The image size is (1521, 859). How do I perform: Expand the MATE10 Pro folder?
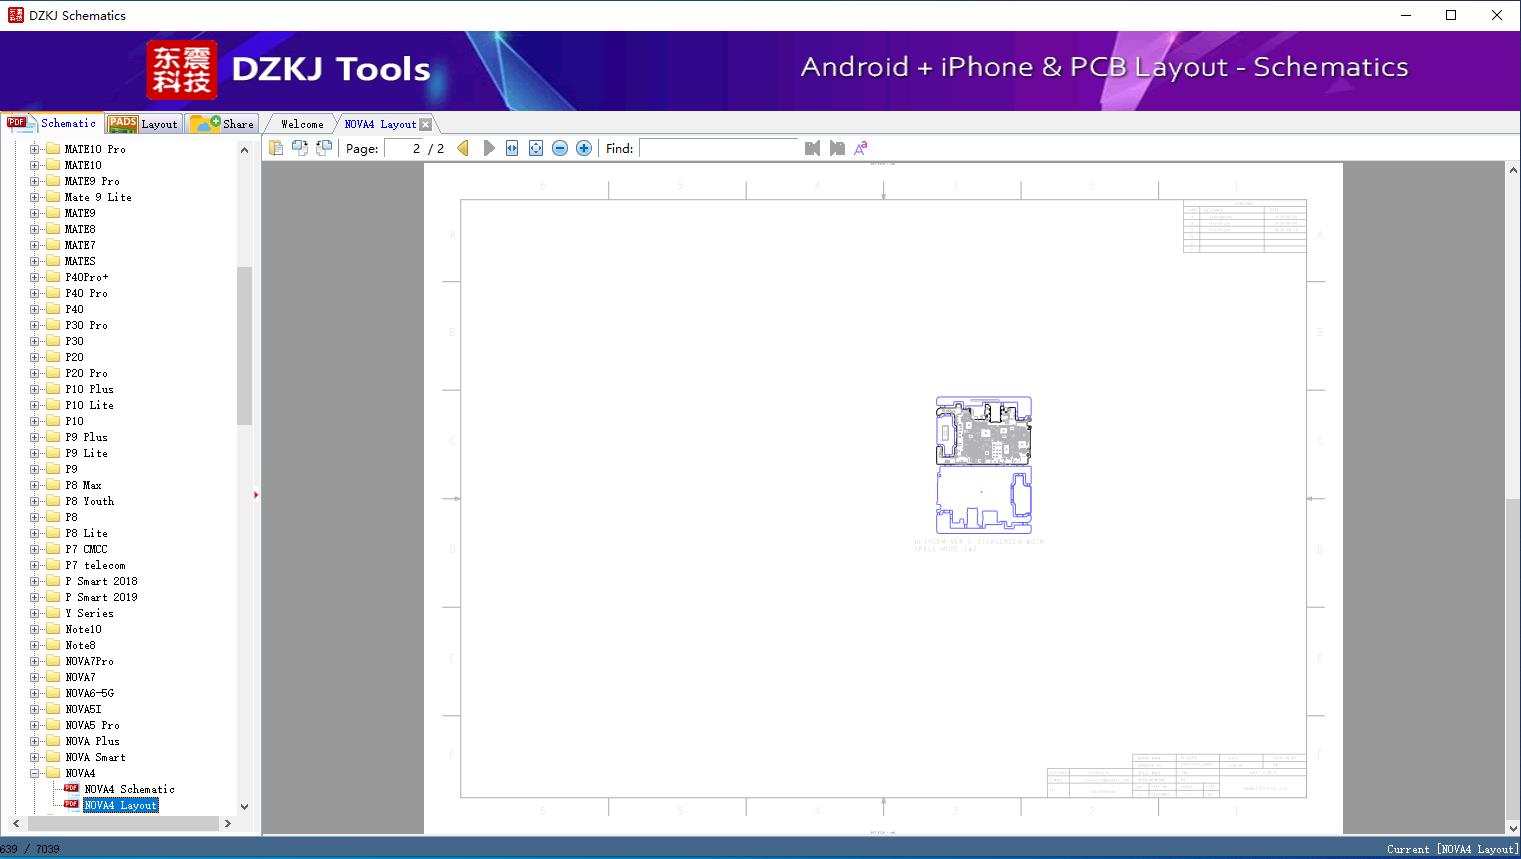tap(34, 149)
